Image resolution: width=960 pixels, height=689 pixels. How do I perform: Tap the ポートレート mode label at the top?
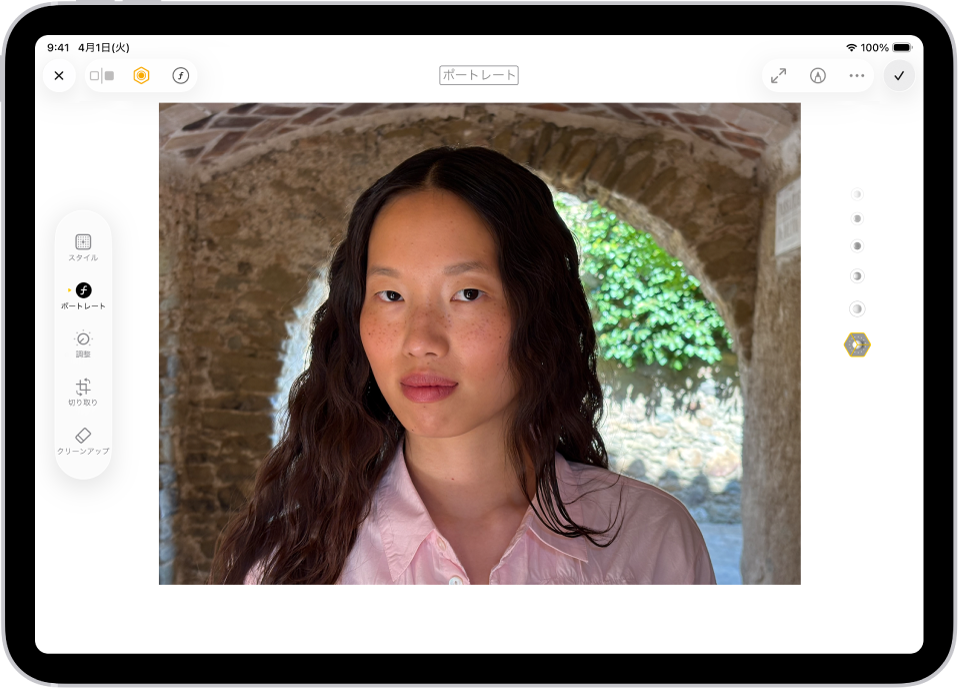coord(480,75)
